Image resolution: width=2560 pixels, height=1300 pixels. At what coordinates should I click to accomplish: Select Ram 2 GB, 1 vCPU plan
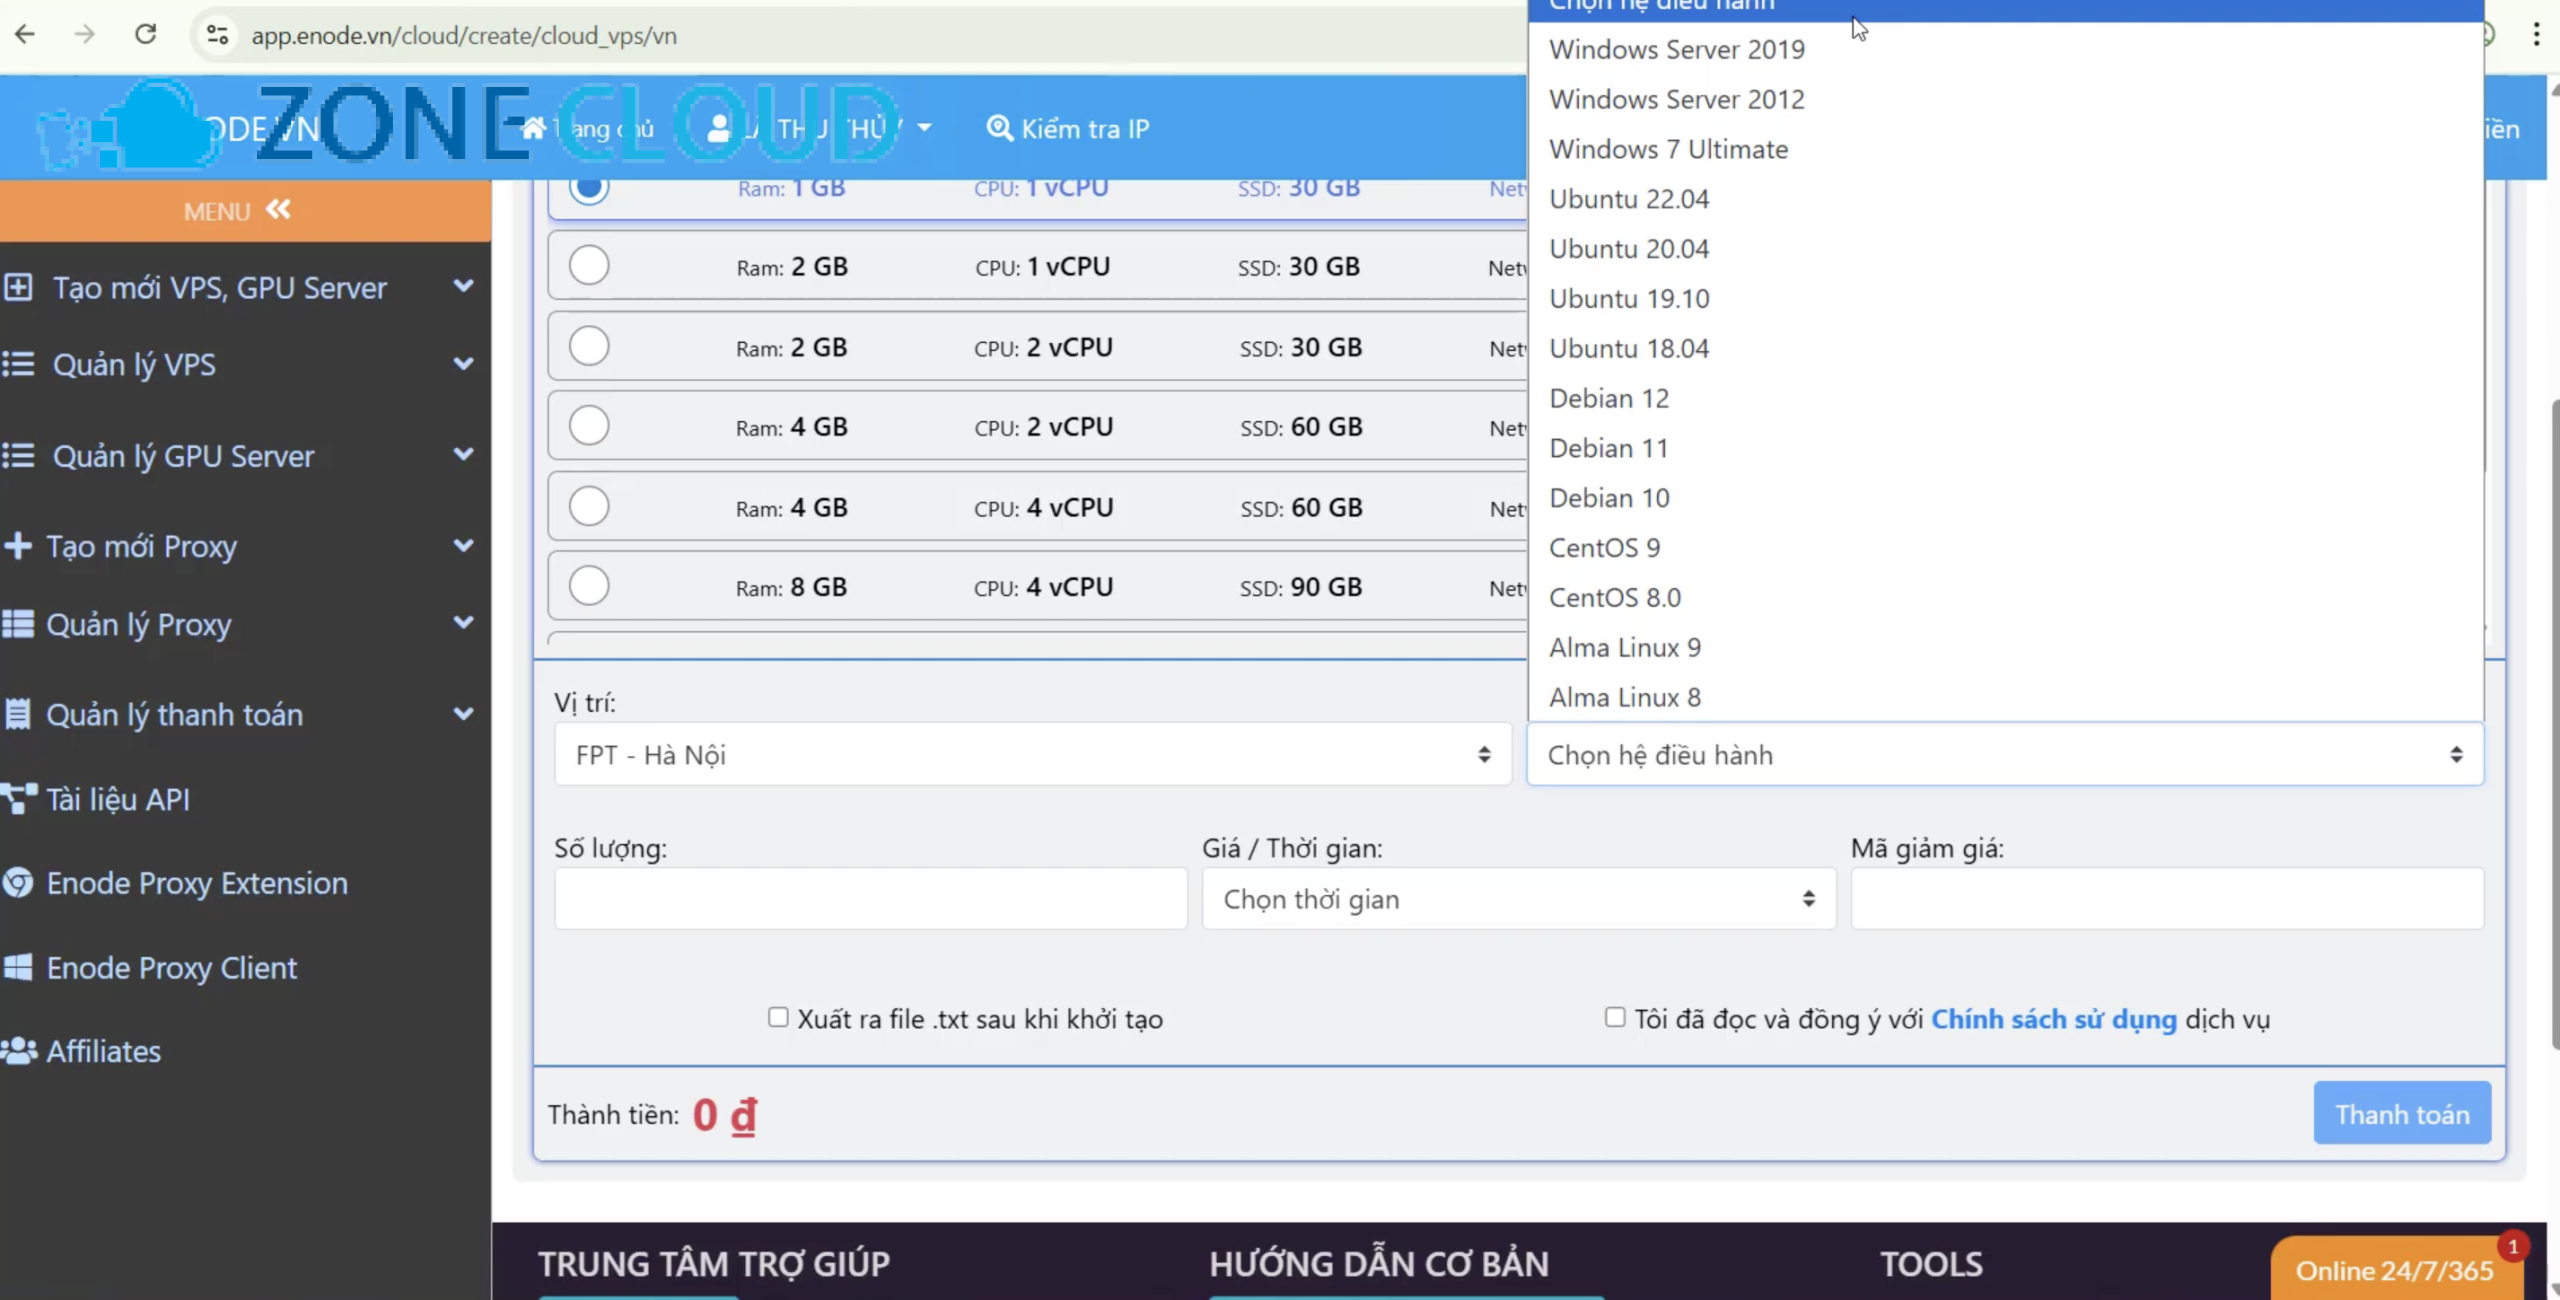[x=589, y=265]
